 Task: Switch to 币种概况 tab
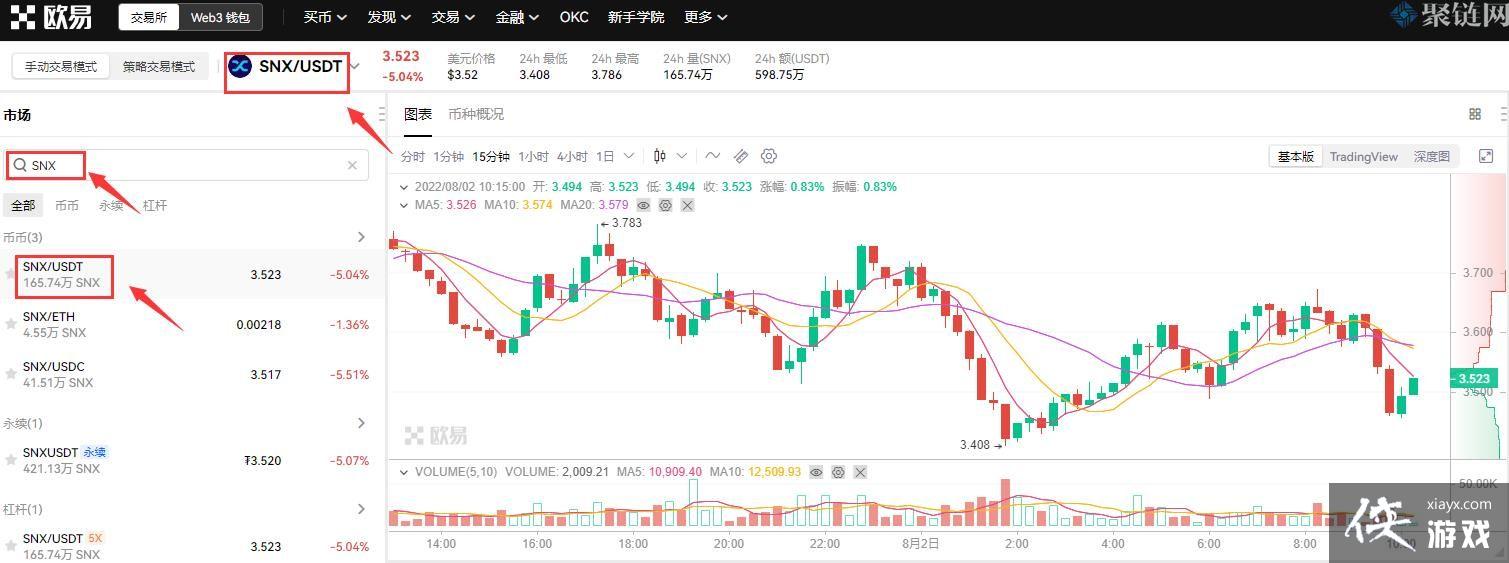coord(476,114)
